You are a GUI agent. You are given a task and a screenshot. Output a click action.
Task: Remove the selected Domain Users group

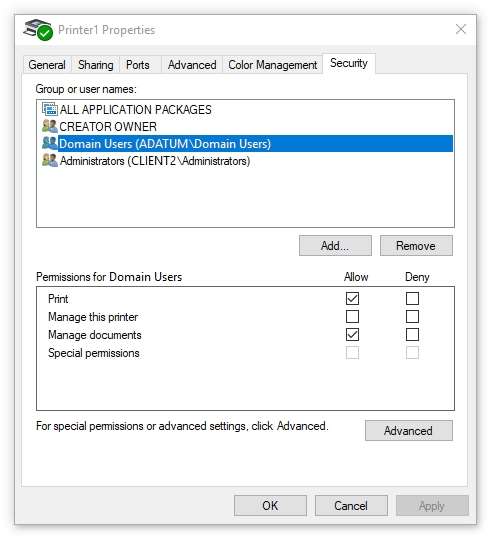[416, 245]
